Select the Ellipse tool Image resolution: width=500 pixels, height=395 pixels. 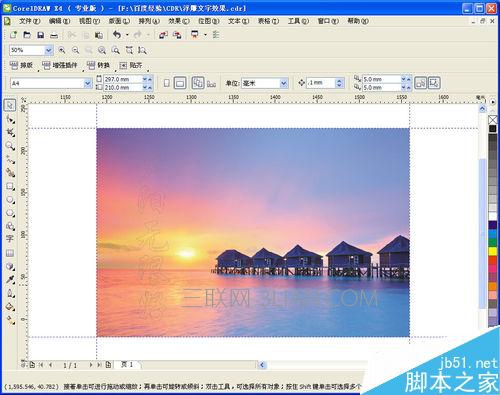tap(10, 199)
